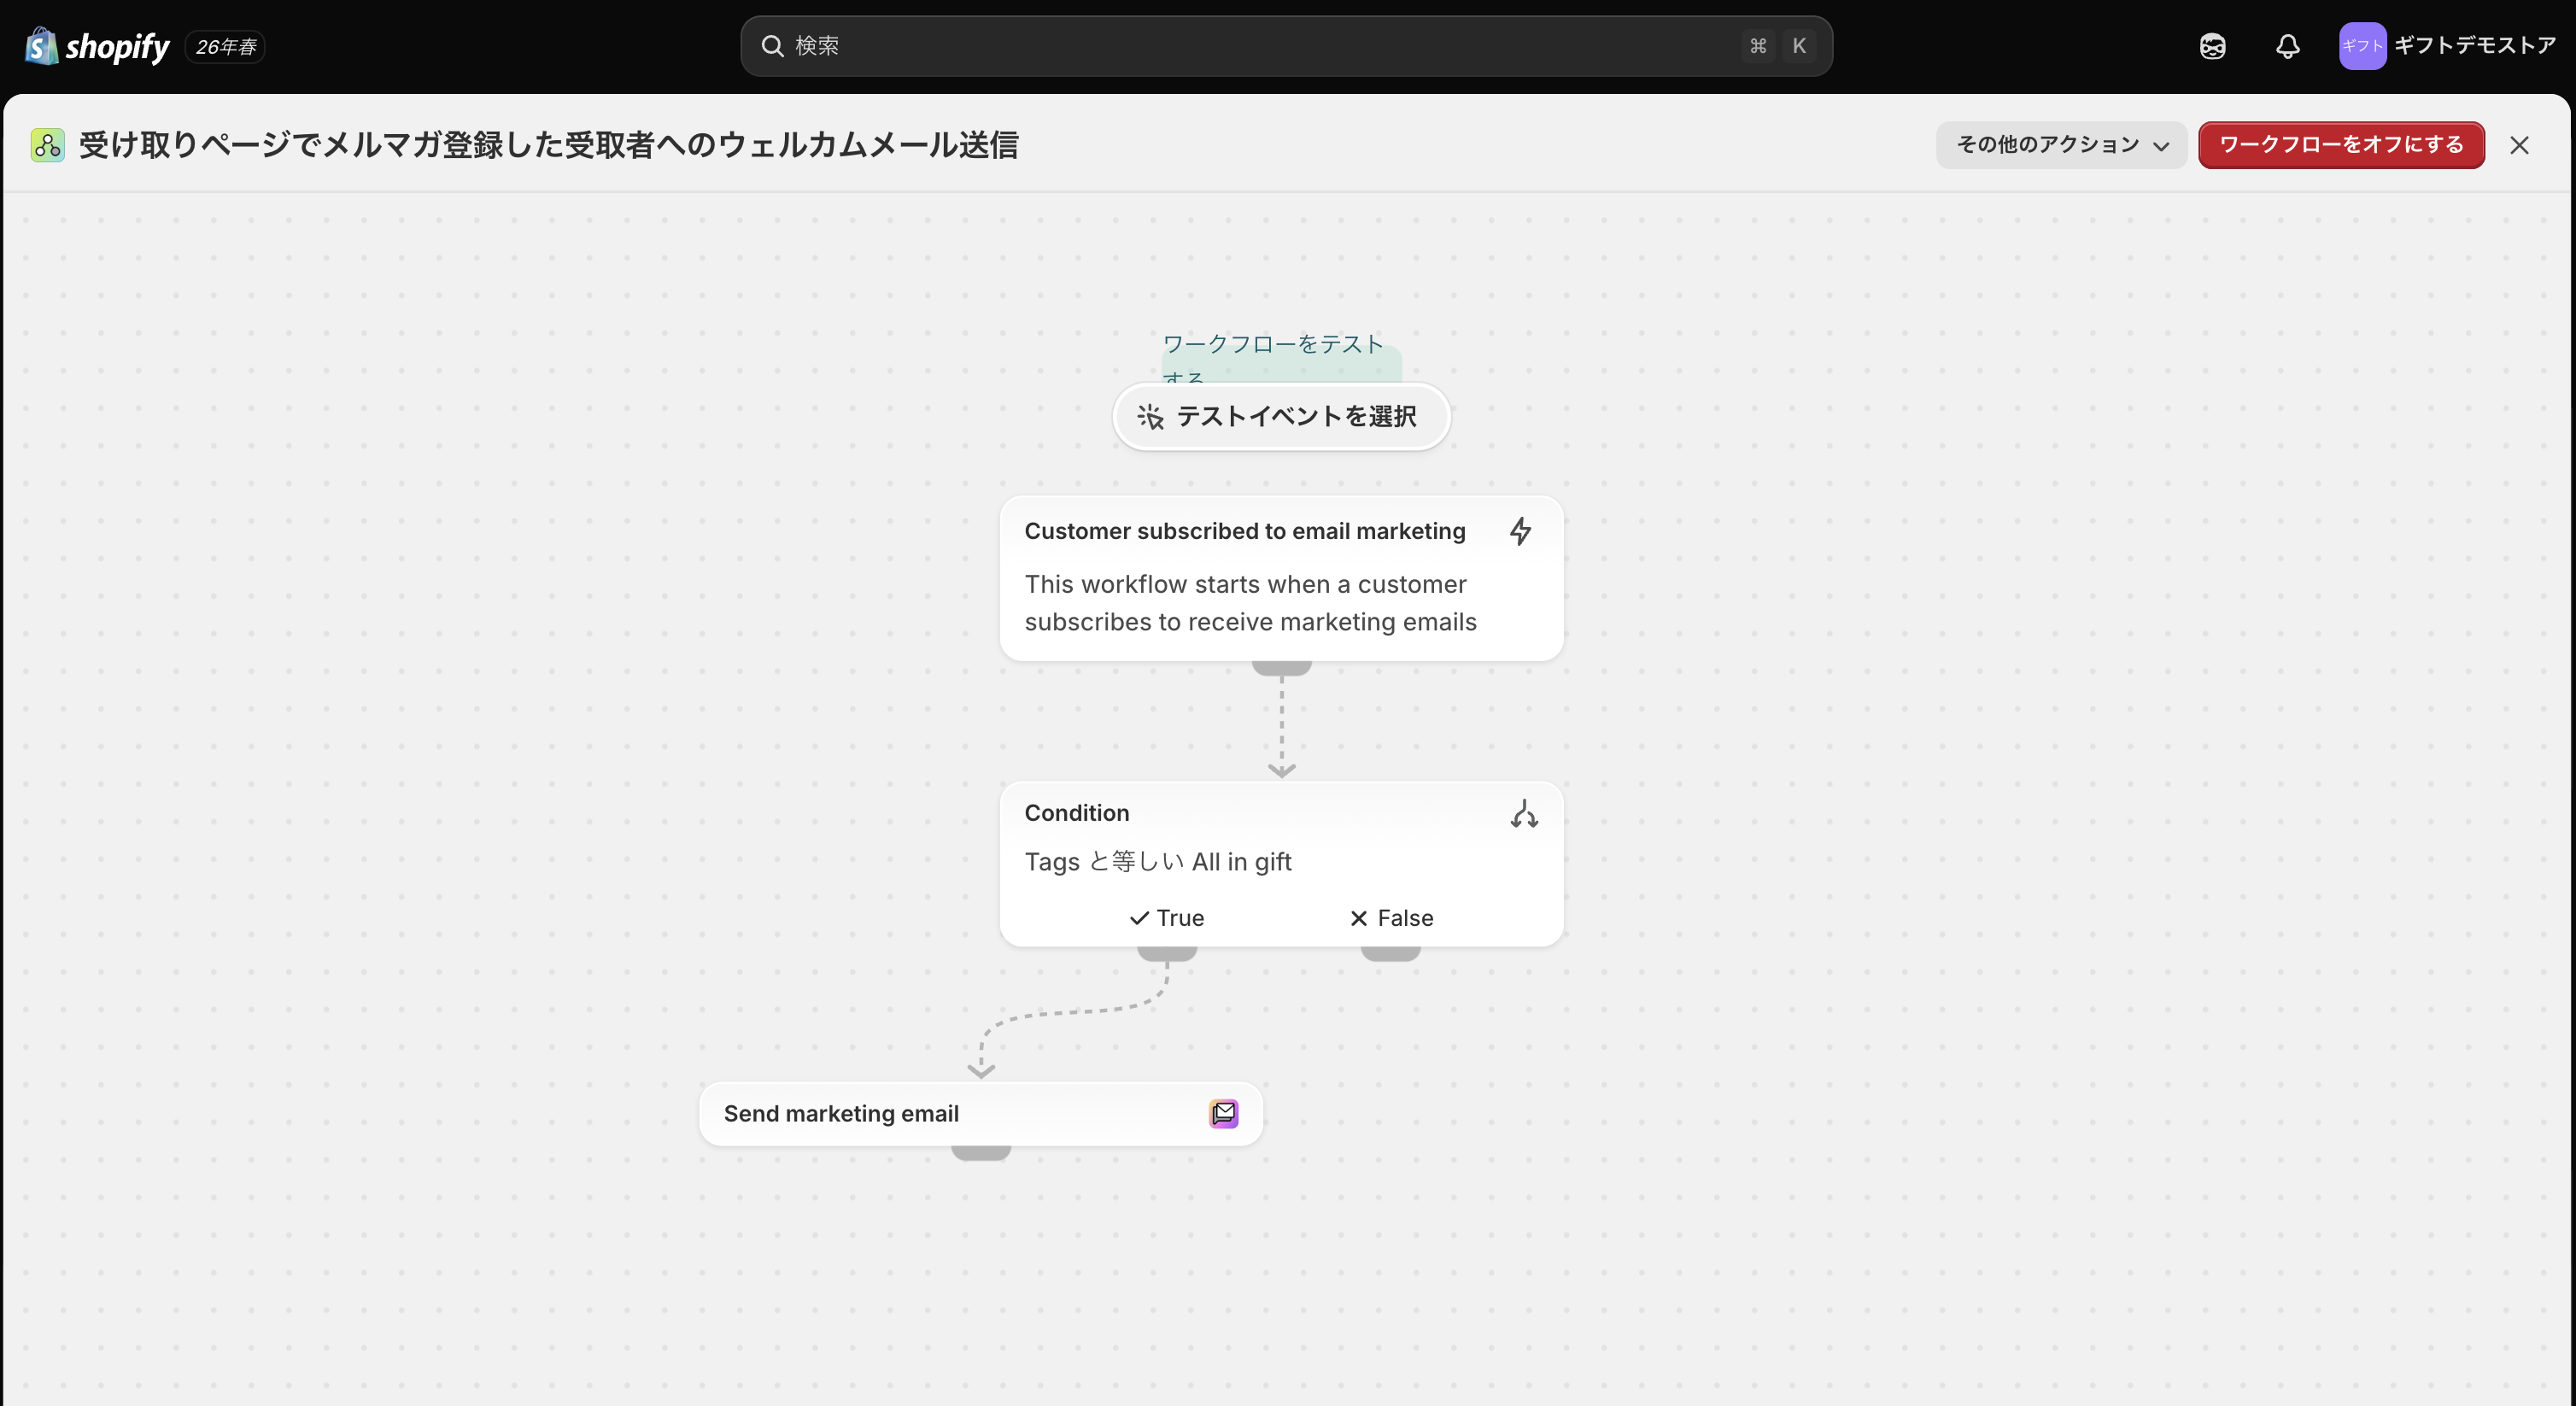
Task: Click the False X icon
Action: 1358,918
